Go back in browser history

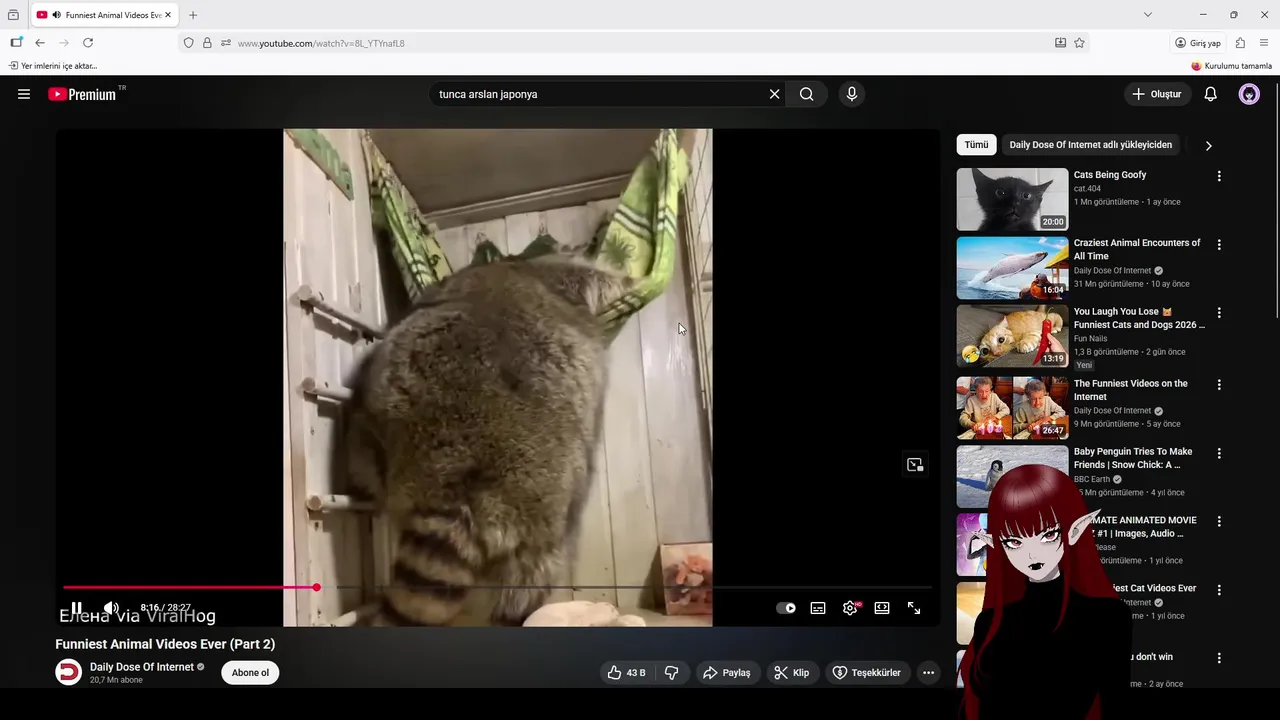click(x=40, y=43)
